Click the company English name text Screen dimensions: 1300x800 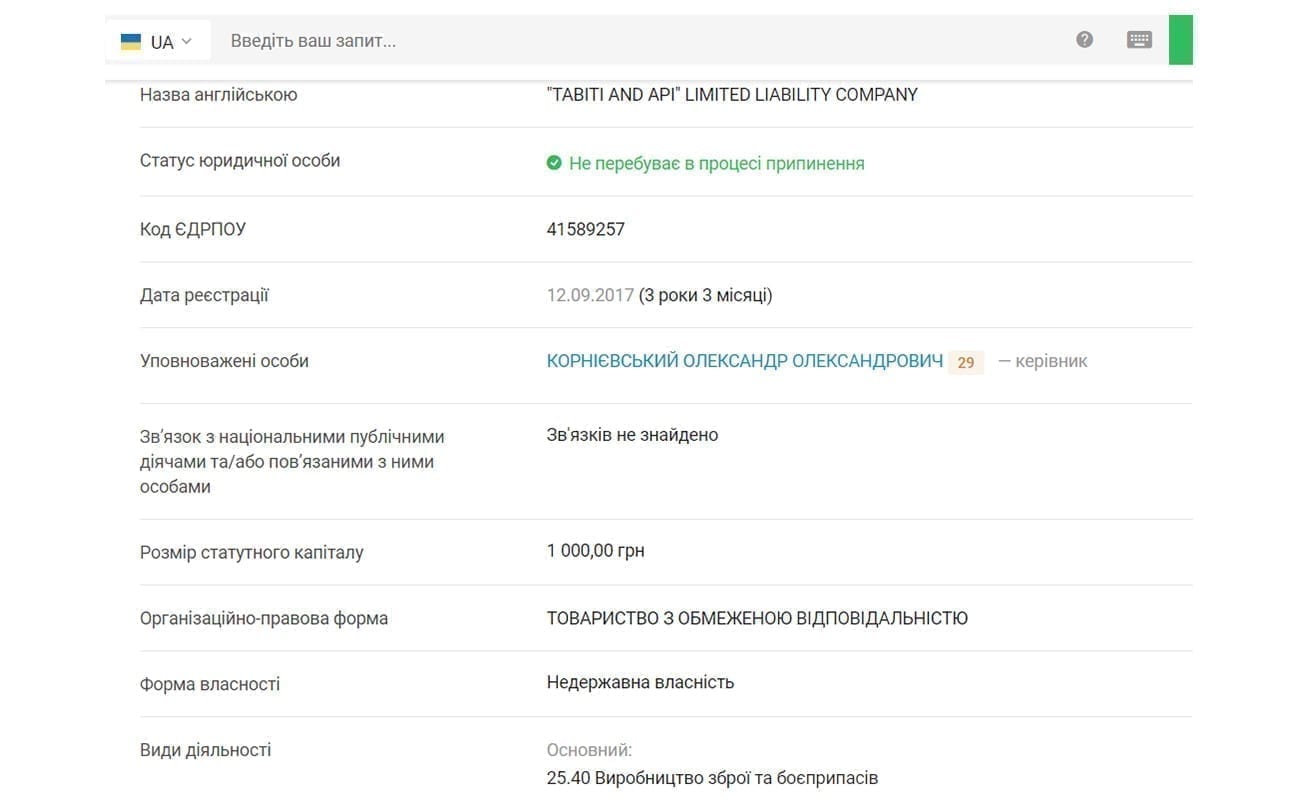(x=732, y=95)
